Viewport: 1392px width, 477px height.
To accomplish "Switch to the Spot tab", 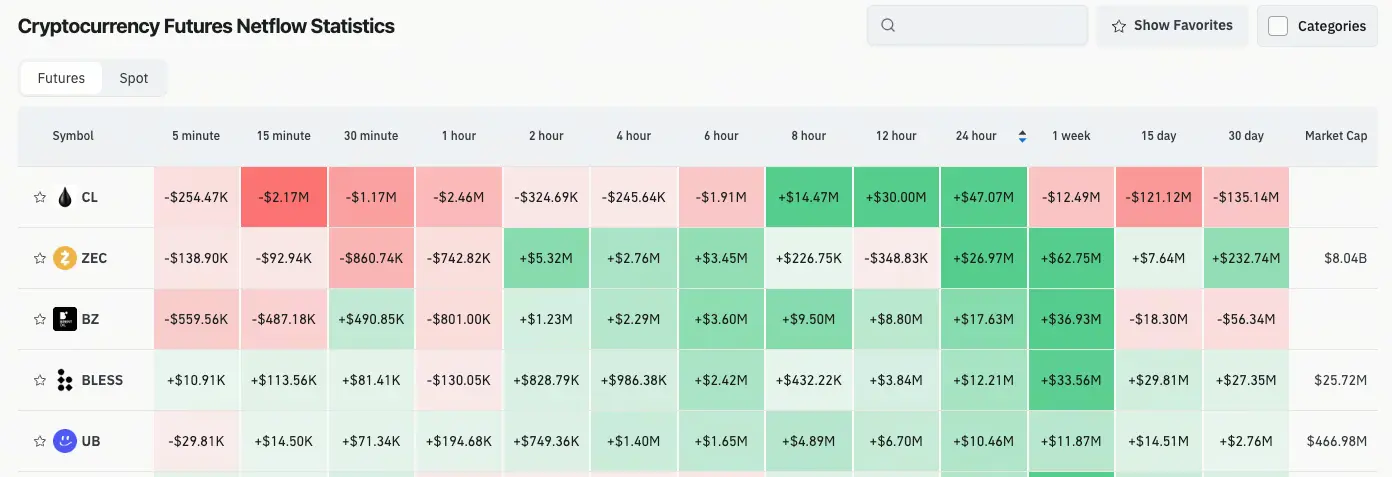I will pos(134,78).
